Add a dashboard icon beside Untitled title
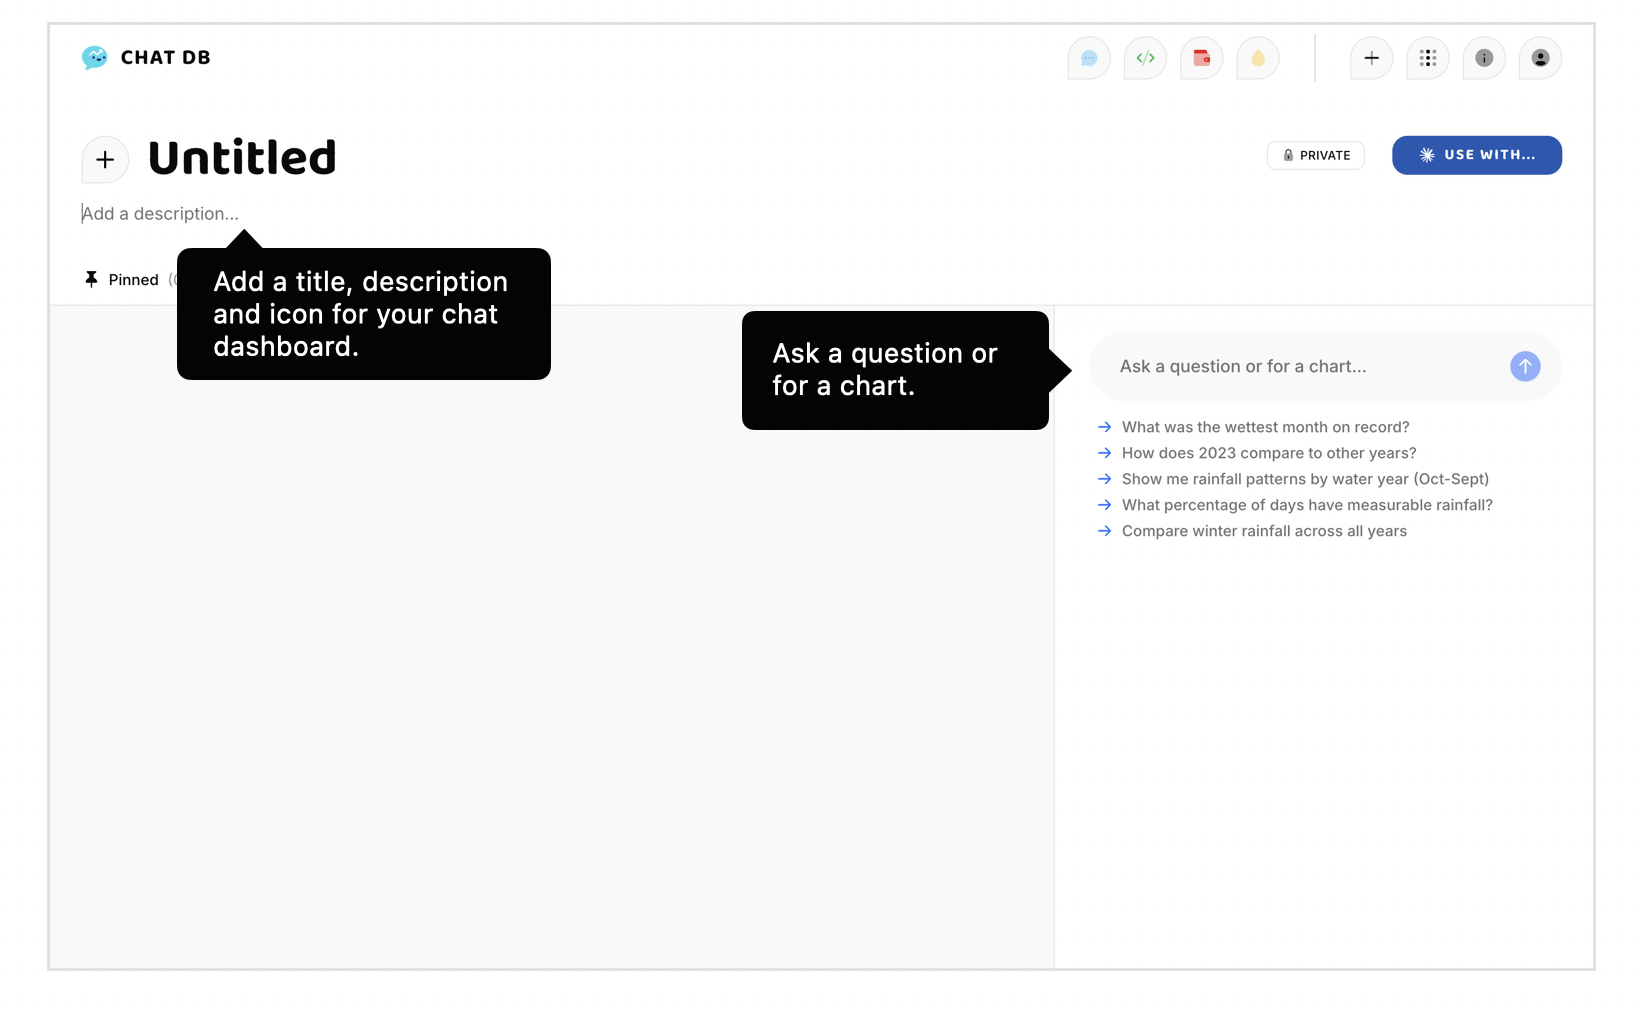This screenshot has height=1018, width=1644. click(105, 160)
